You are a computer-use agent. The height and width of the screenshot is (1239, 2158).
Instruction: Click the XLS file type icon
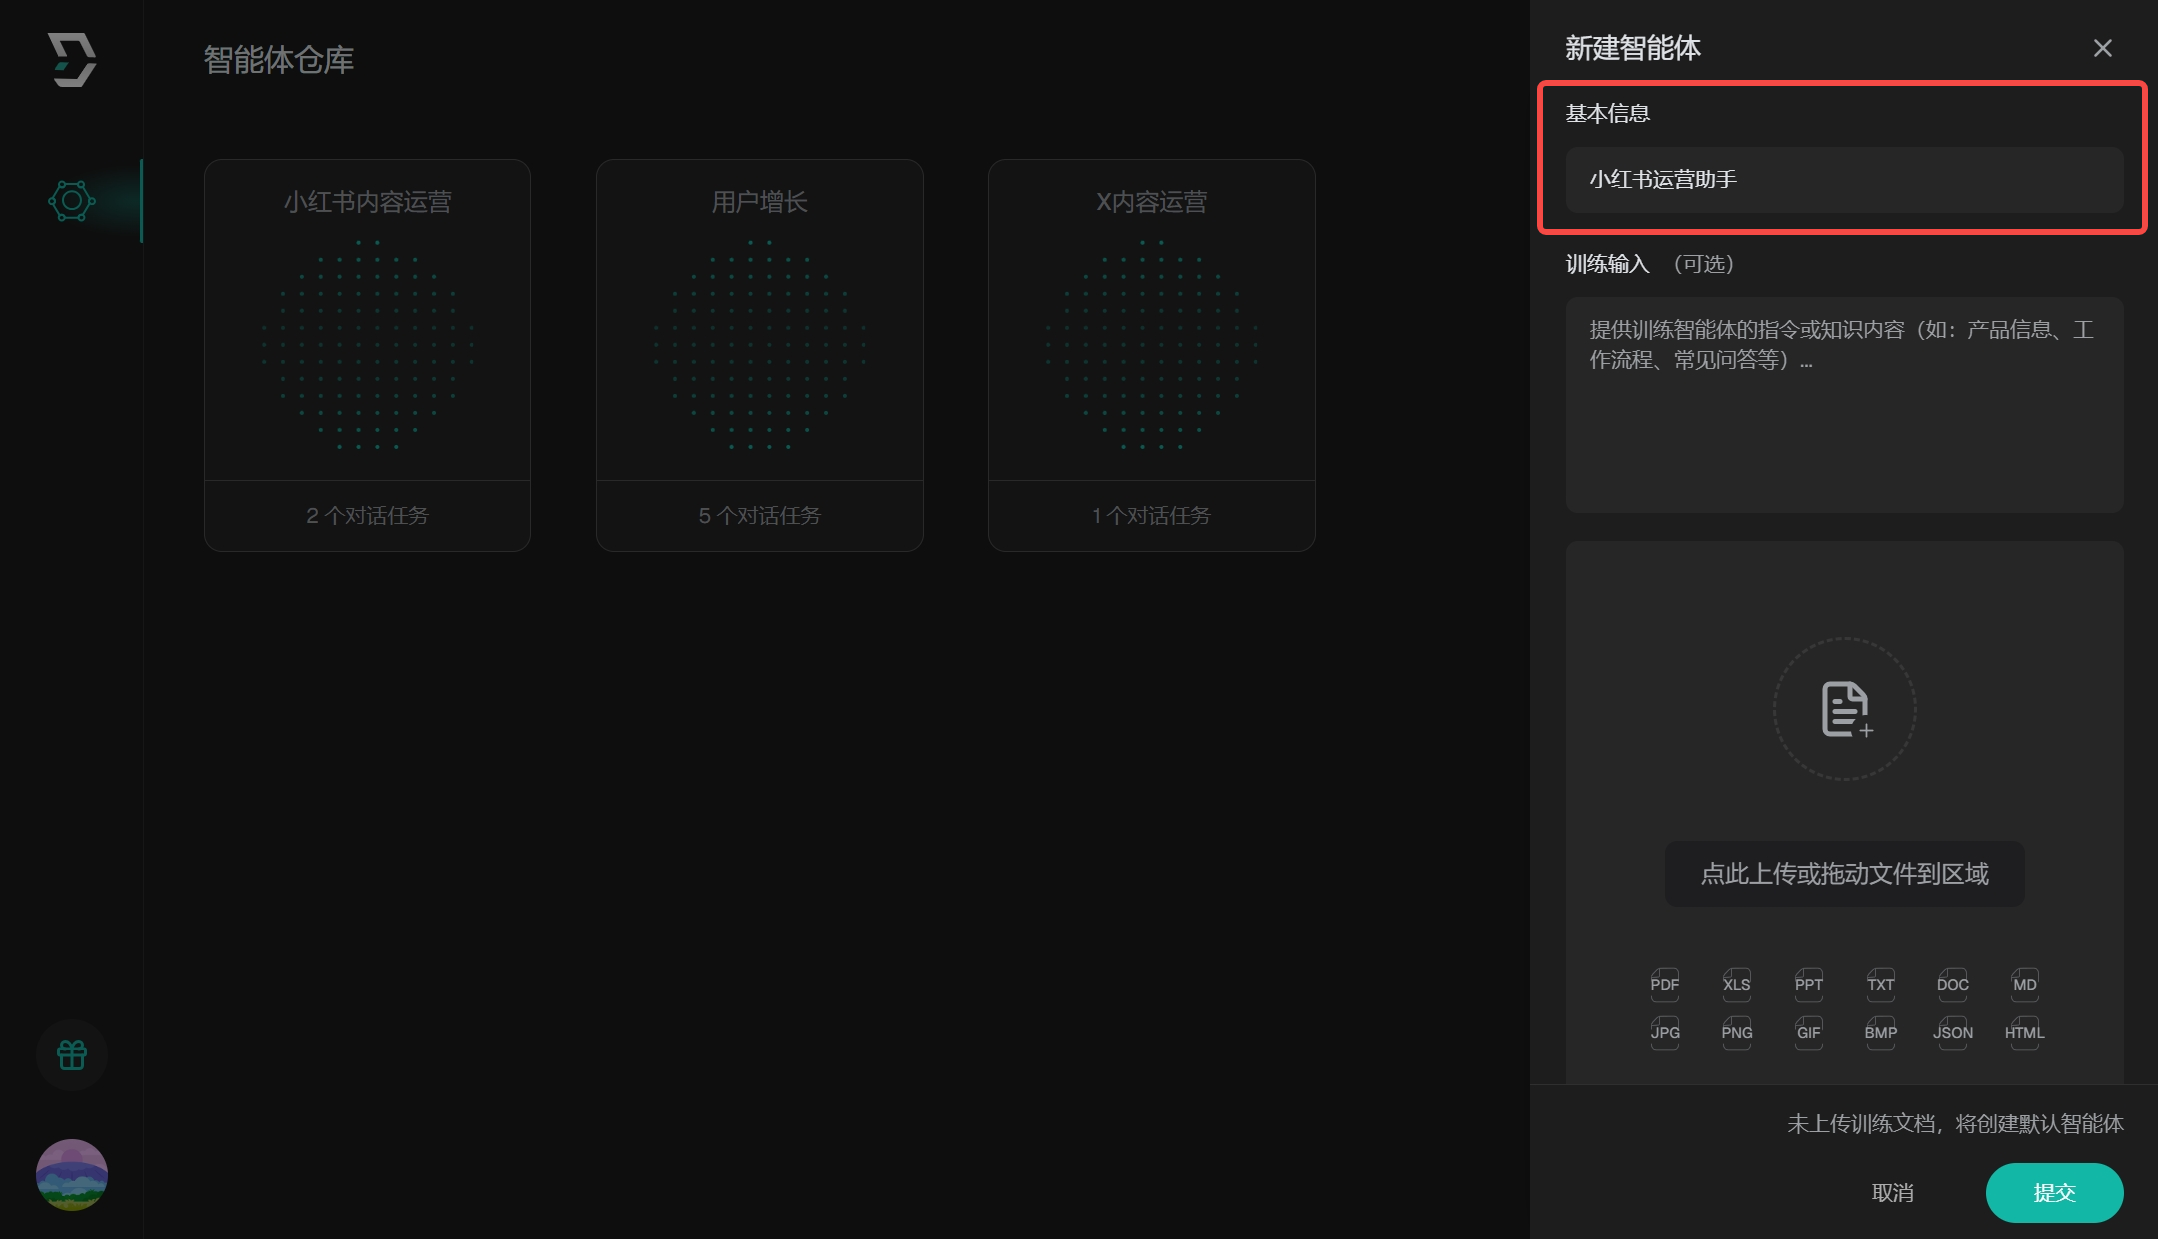point(1736,984)
